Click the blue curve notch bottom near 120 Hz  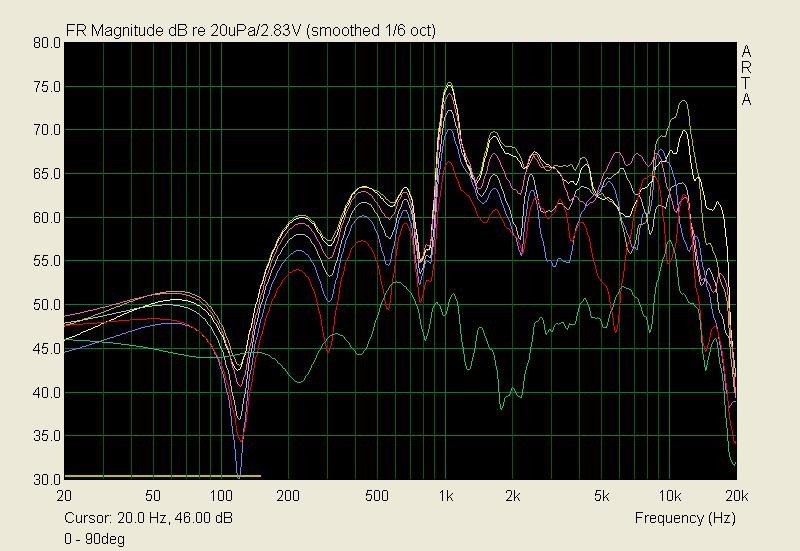(239, 475)
